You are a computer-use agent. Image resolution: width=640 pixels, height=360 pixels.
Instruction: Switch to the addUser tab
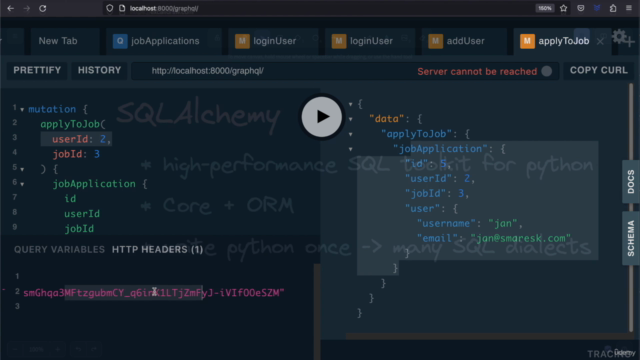[464, 41]
